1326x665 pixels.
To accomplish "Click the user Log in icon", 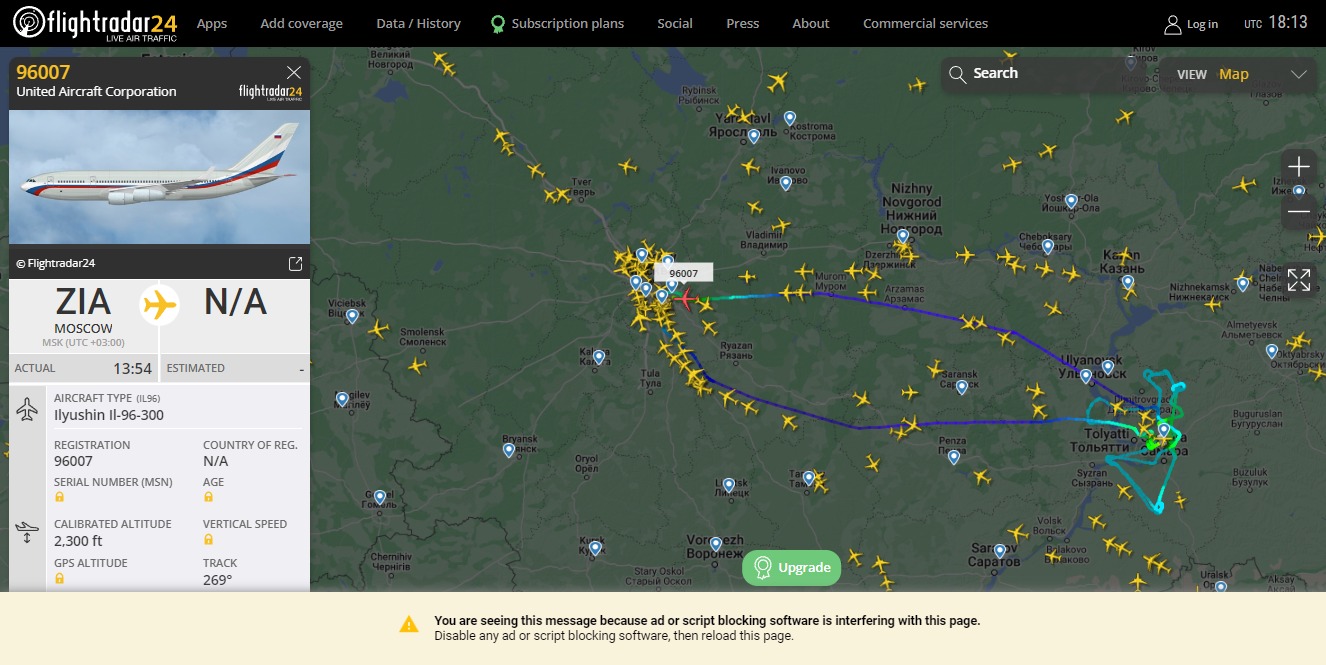I will [1173, 24].
